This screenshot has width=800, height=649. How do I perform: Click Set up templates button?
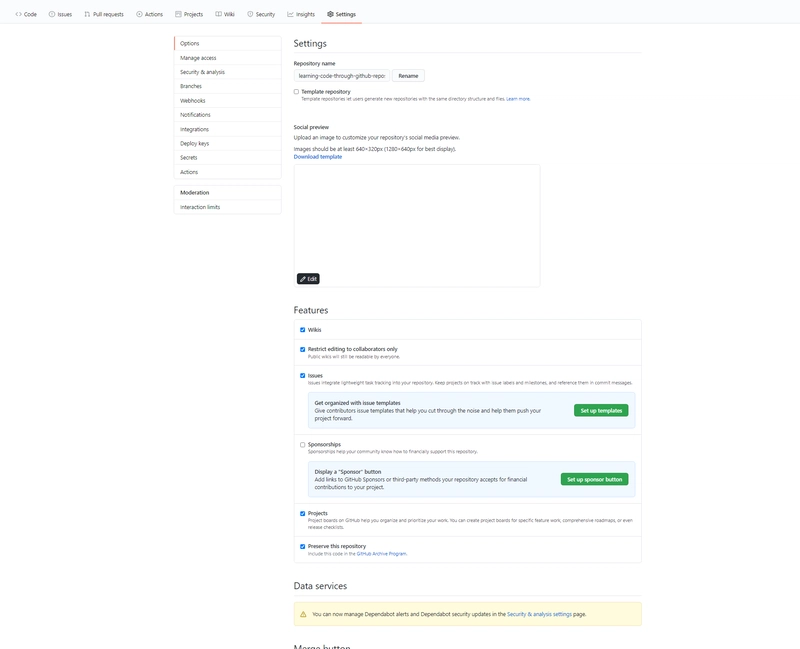[601, 411]
